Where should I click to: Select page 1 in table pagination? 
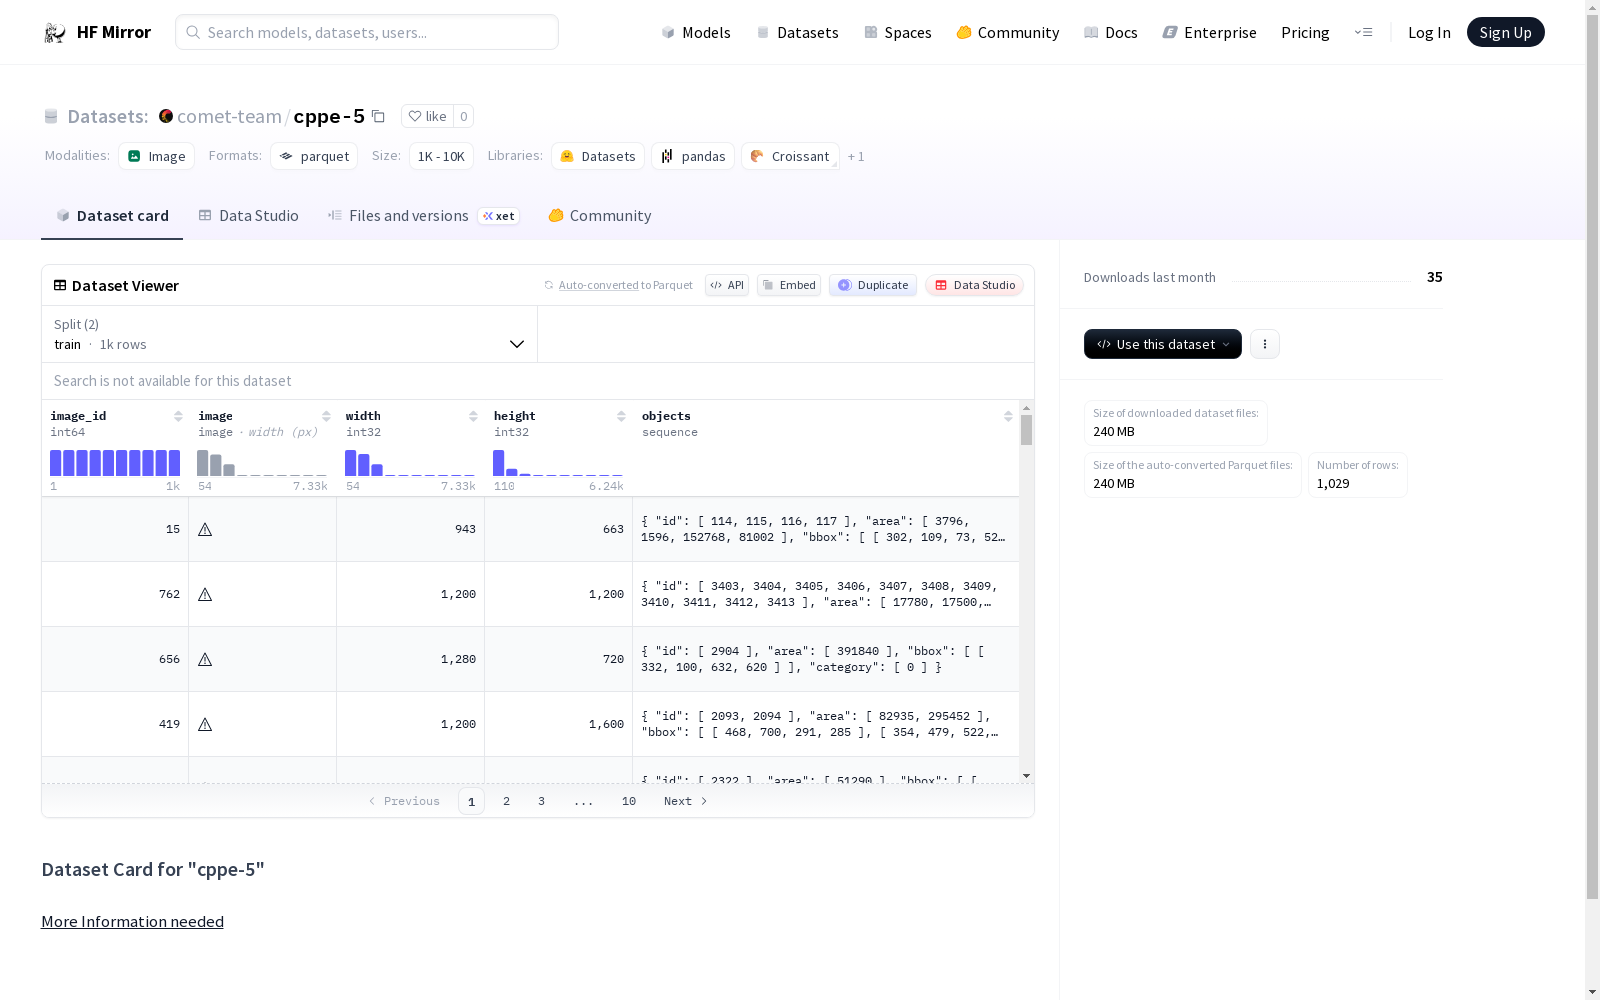tap(471, 801)
